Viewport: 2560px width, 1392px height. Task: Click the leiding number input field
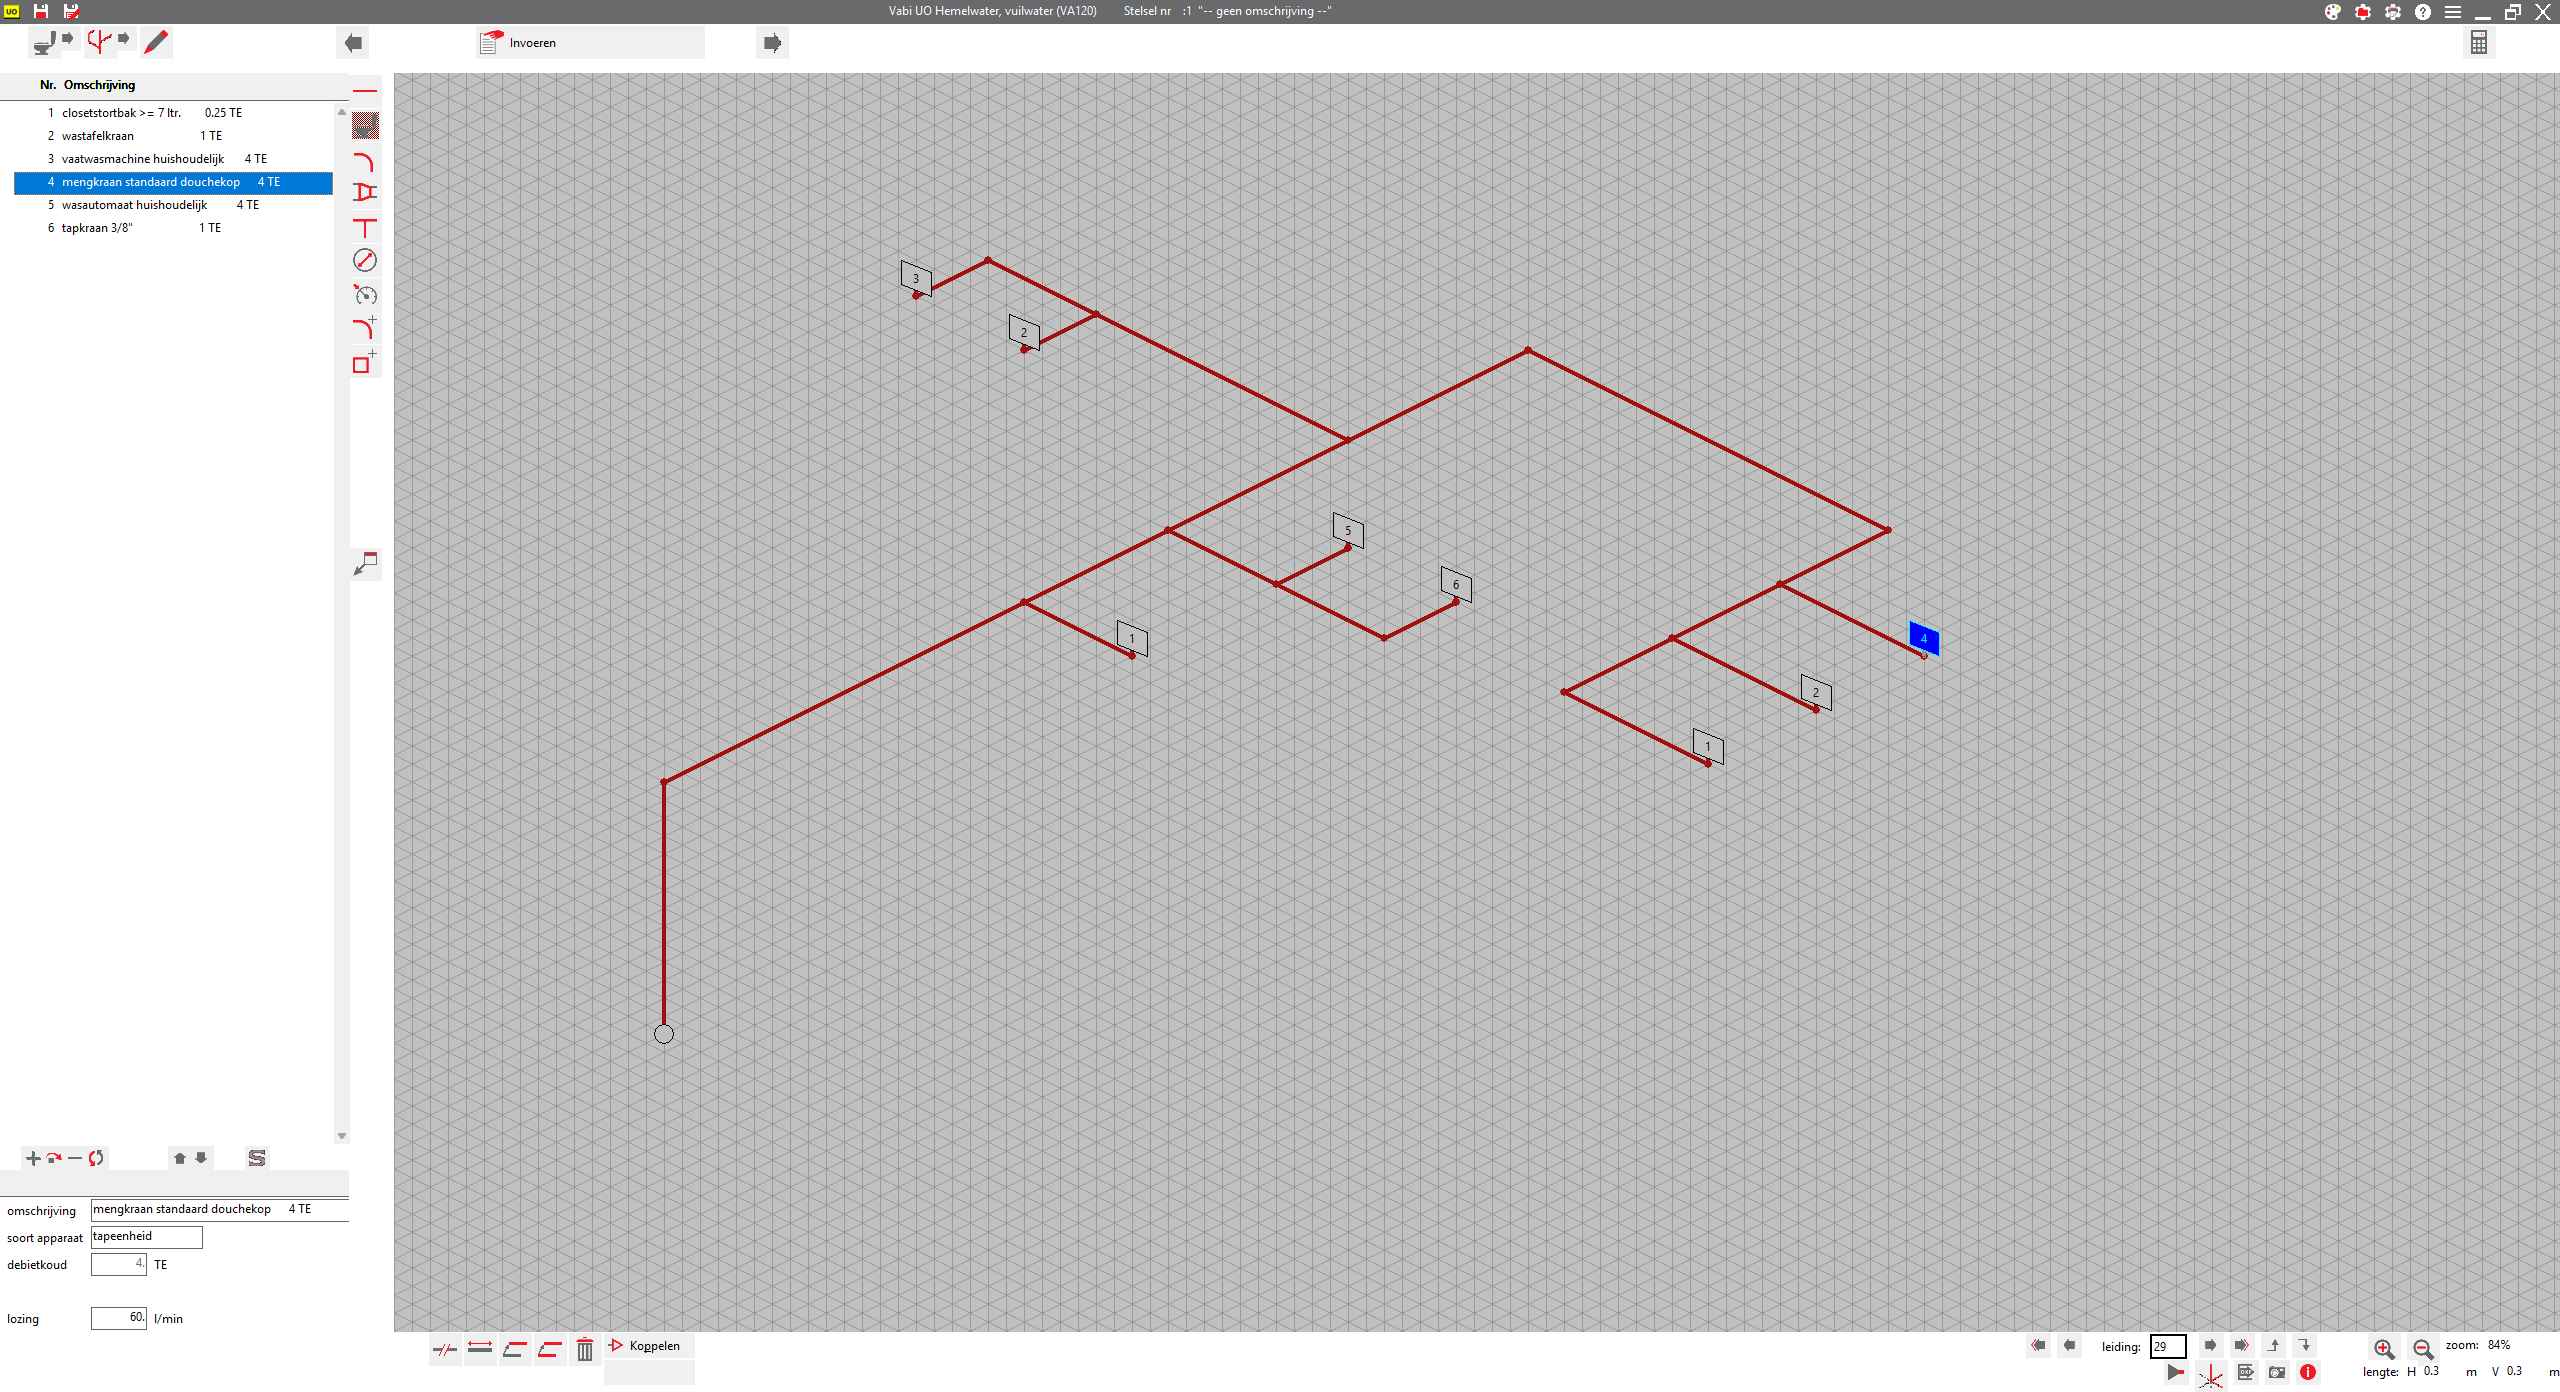(x=2167, y=1346)
